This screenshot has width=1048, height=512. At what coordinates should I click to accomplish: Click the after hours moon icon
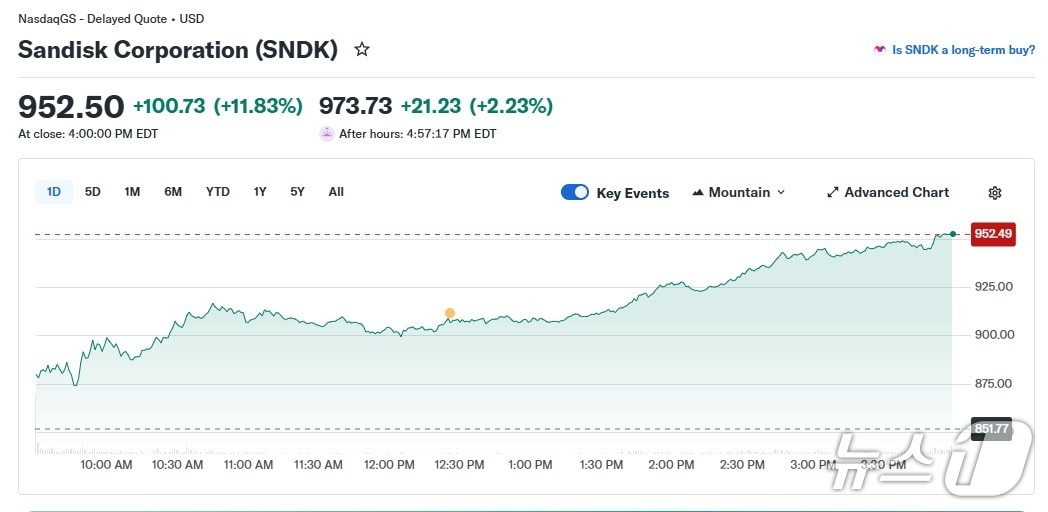tap(326, 133)
